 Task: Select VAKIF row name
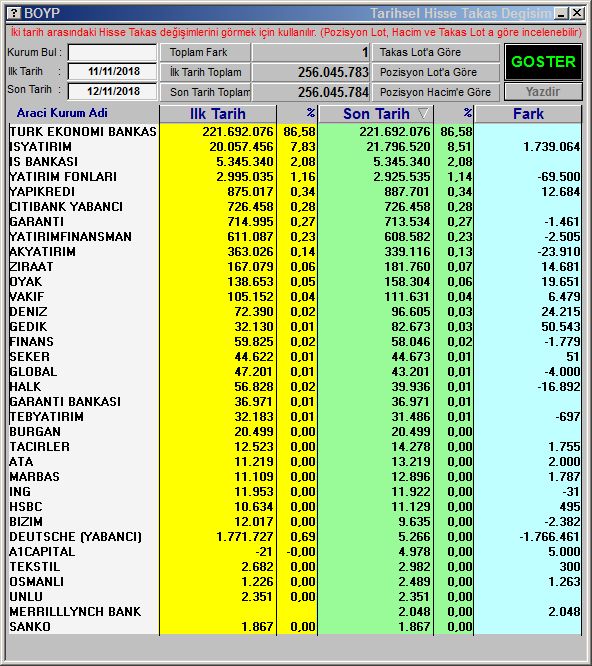[27, 297]
